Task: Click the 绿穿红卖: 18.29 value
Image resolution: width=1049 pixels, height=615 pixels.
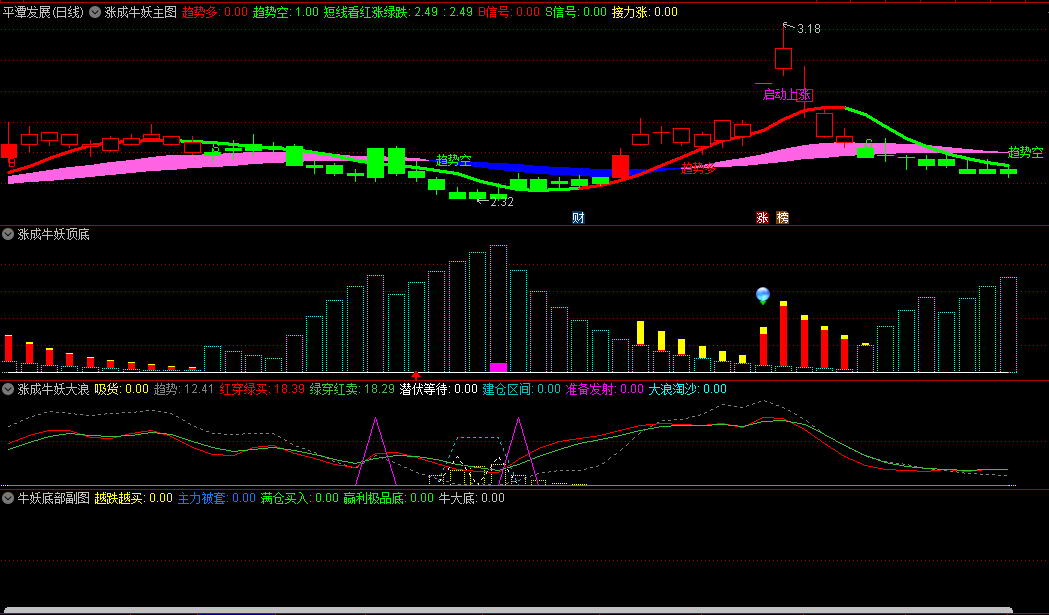Action: 352,389
